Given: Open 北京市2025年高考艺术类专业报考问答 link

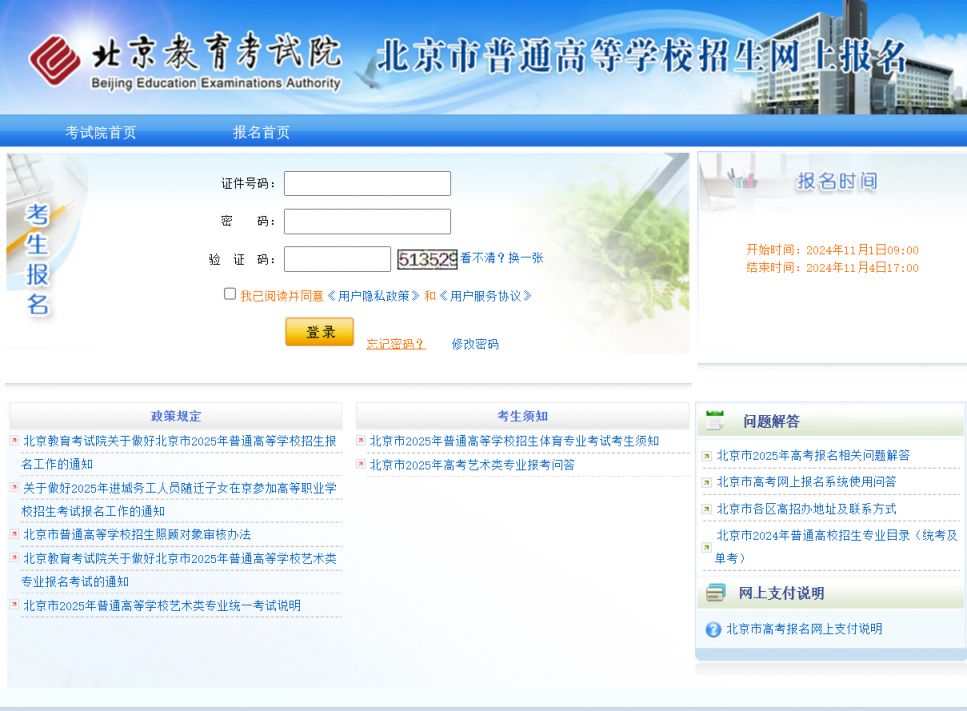Looking at the screenshot, I should tap(472, 465).
